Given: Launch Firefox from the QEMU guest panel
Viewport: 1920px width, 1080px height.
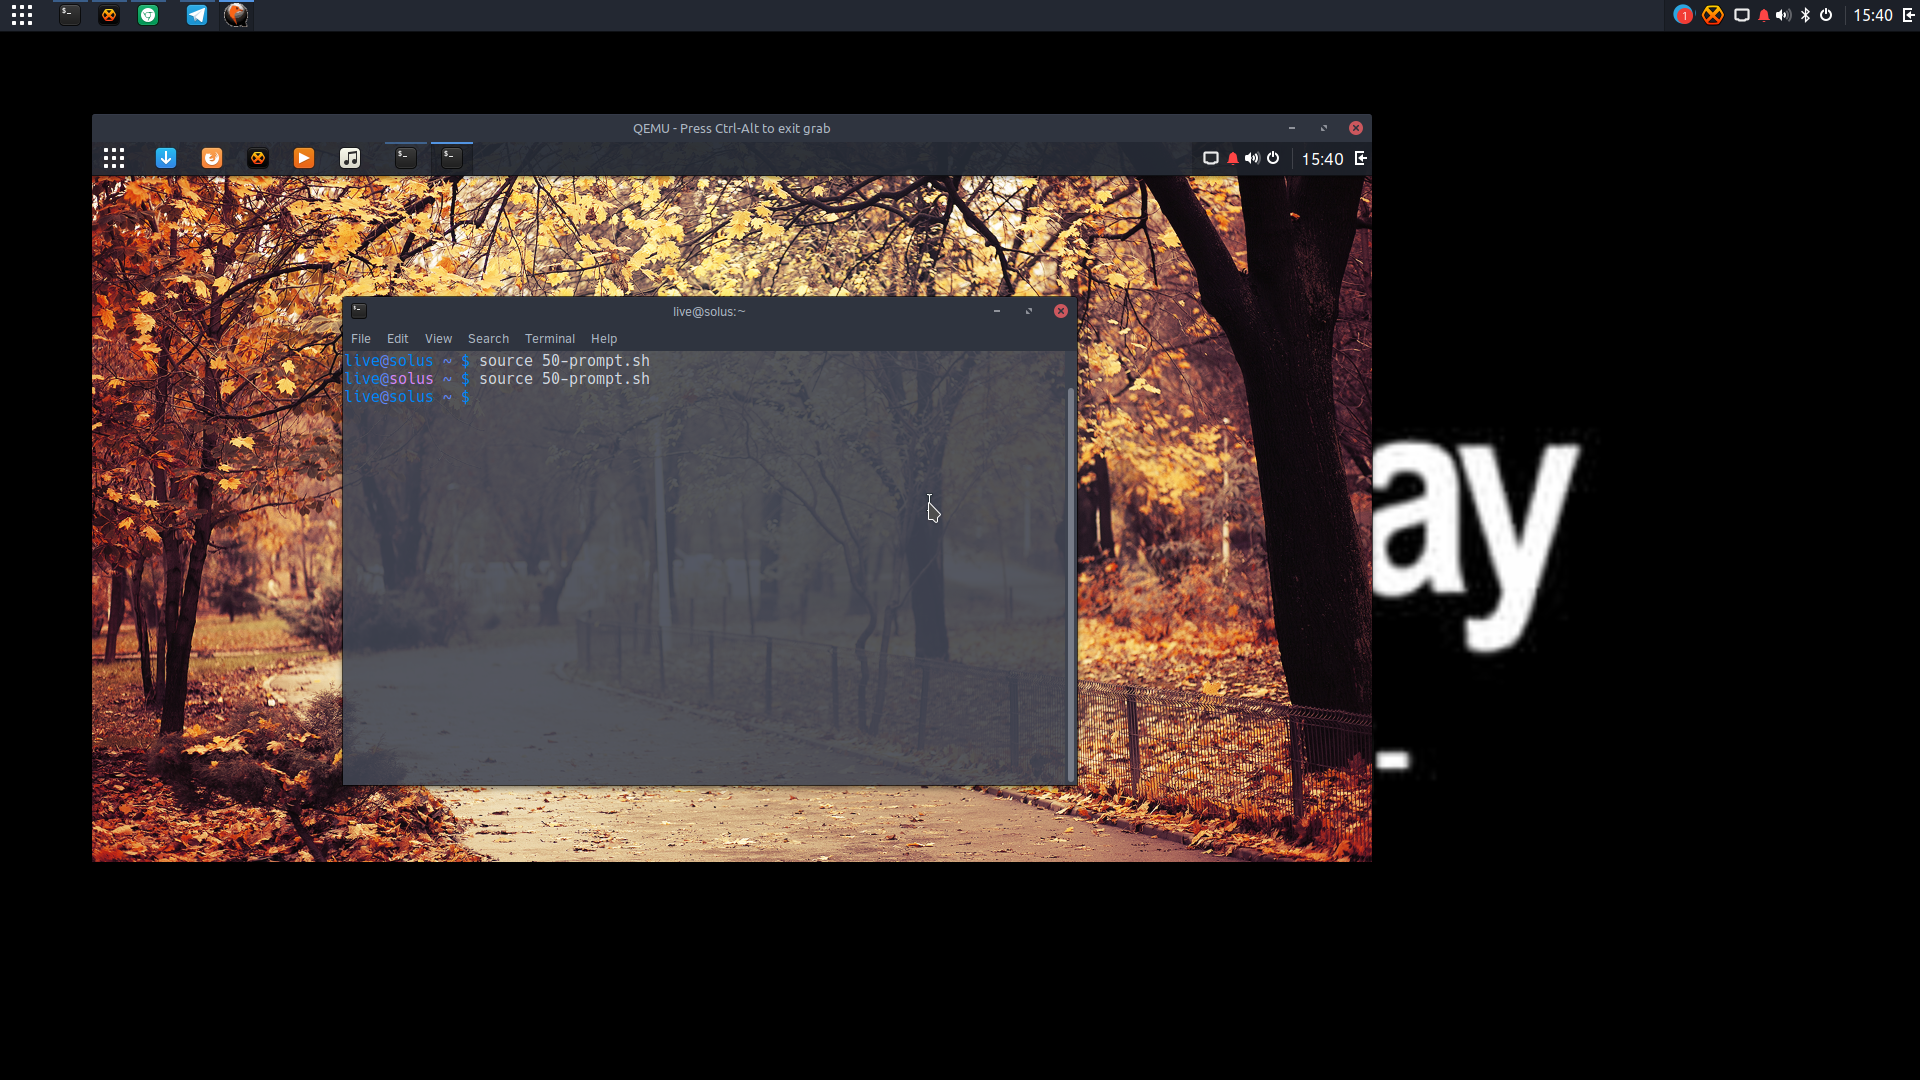Looking at the screenshot, I should (x=212, y=158).
